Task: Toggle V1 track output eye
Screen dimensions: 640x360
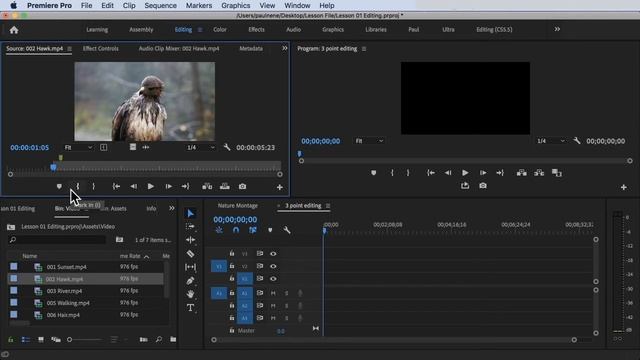Action: [x=273, y=279]
